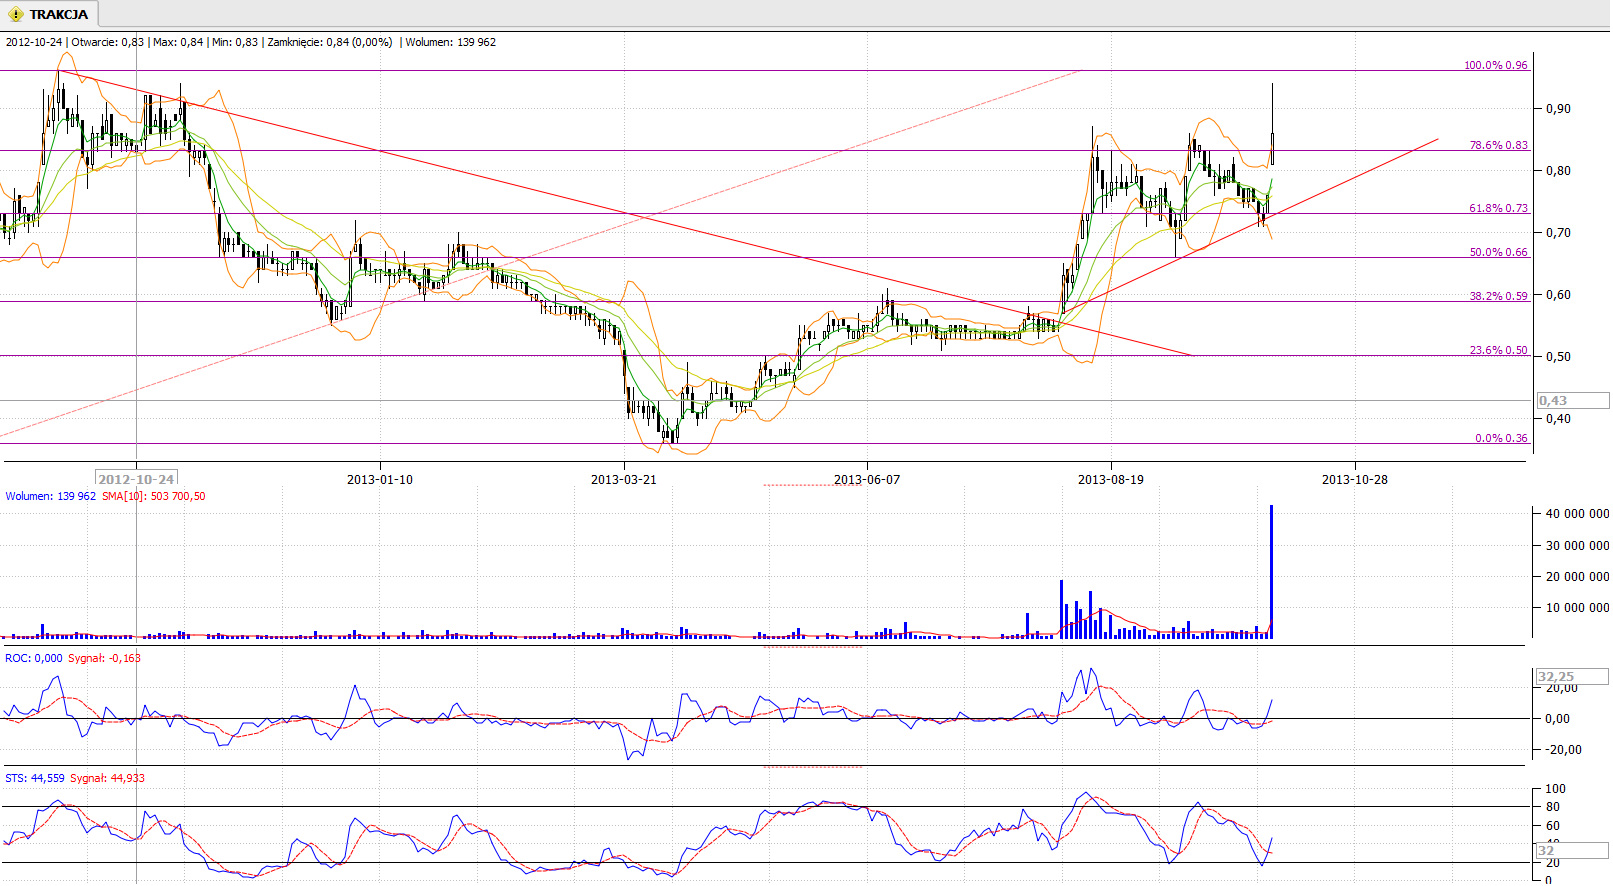Click the 0,43 price cursor box
Screen dimensions: 1613x886
(1573, 401)
